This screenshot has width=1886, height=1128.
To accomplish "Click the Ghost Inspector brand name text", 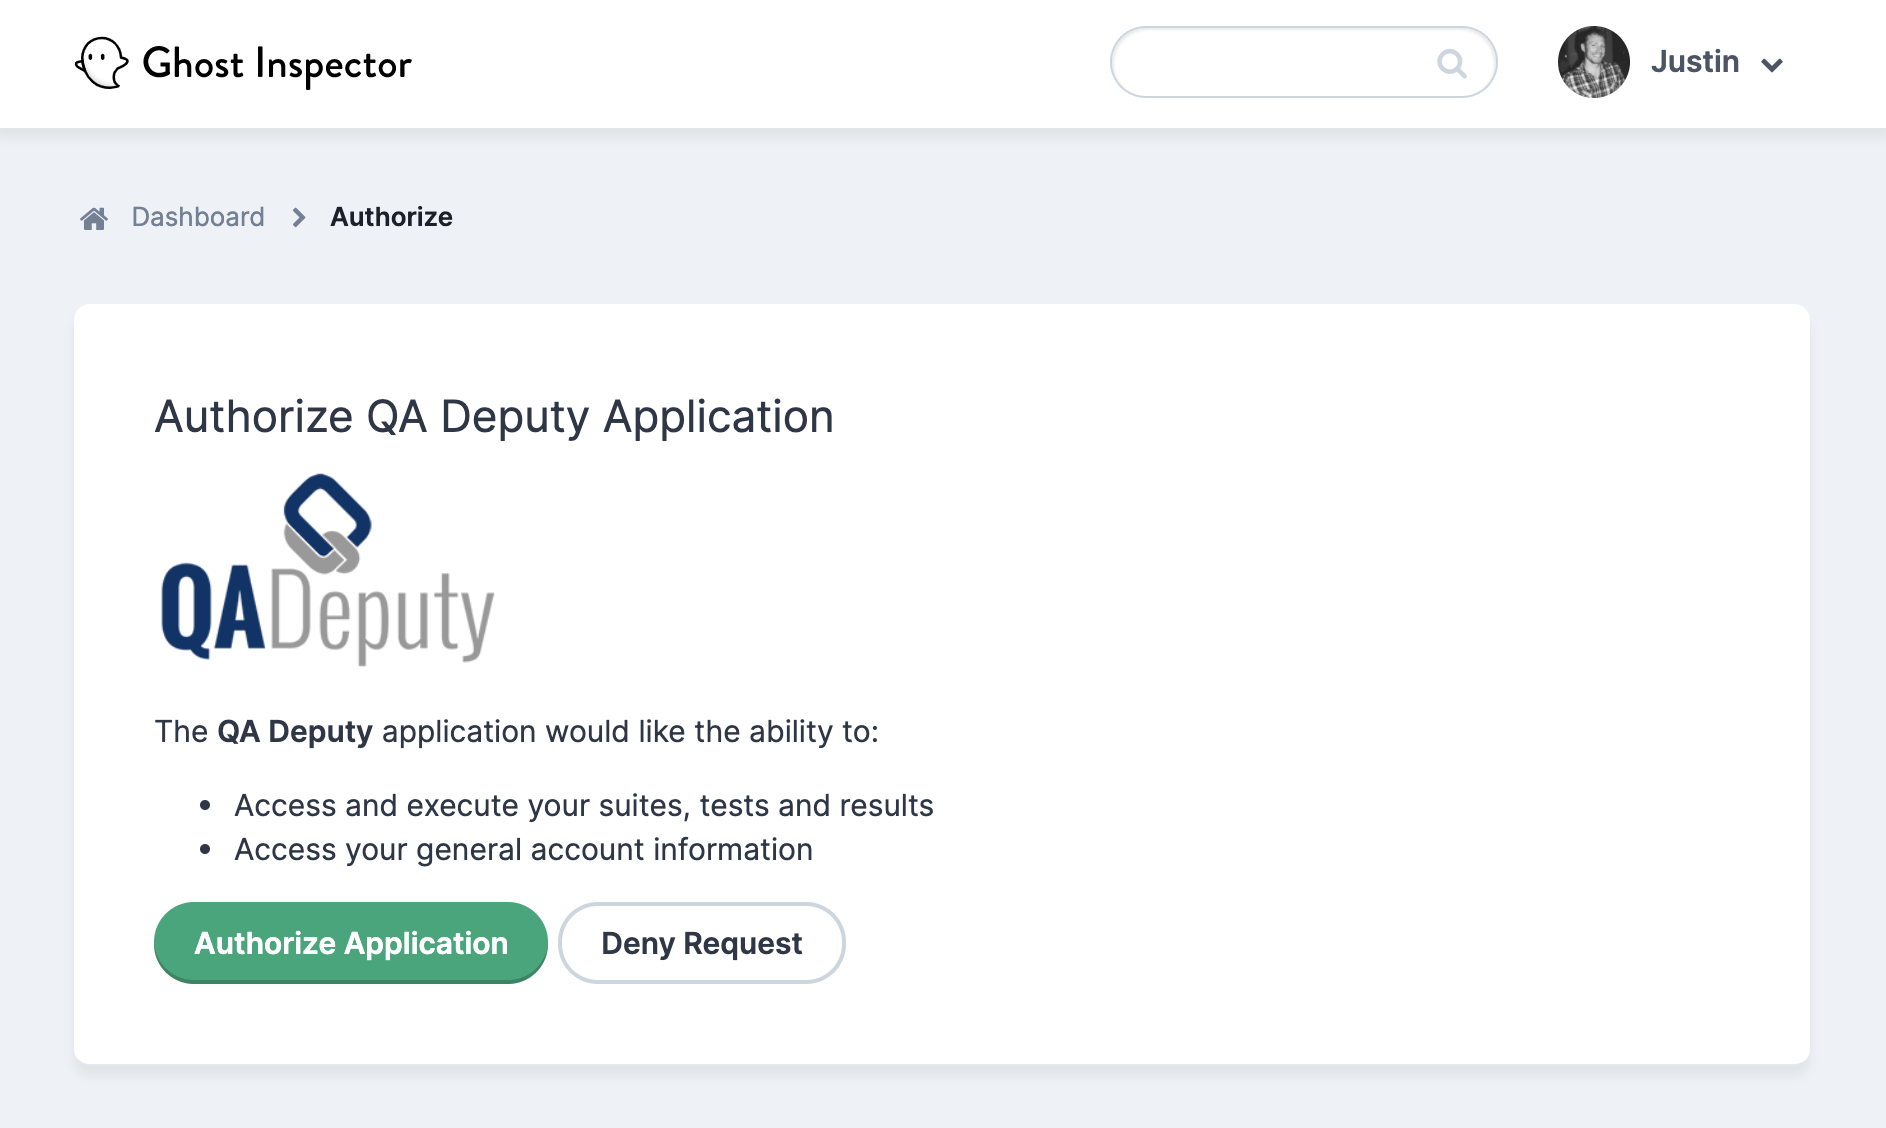I will [x=277, y=65].
